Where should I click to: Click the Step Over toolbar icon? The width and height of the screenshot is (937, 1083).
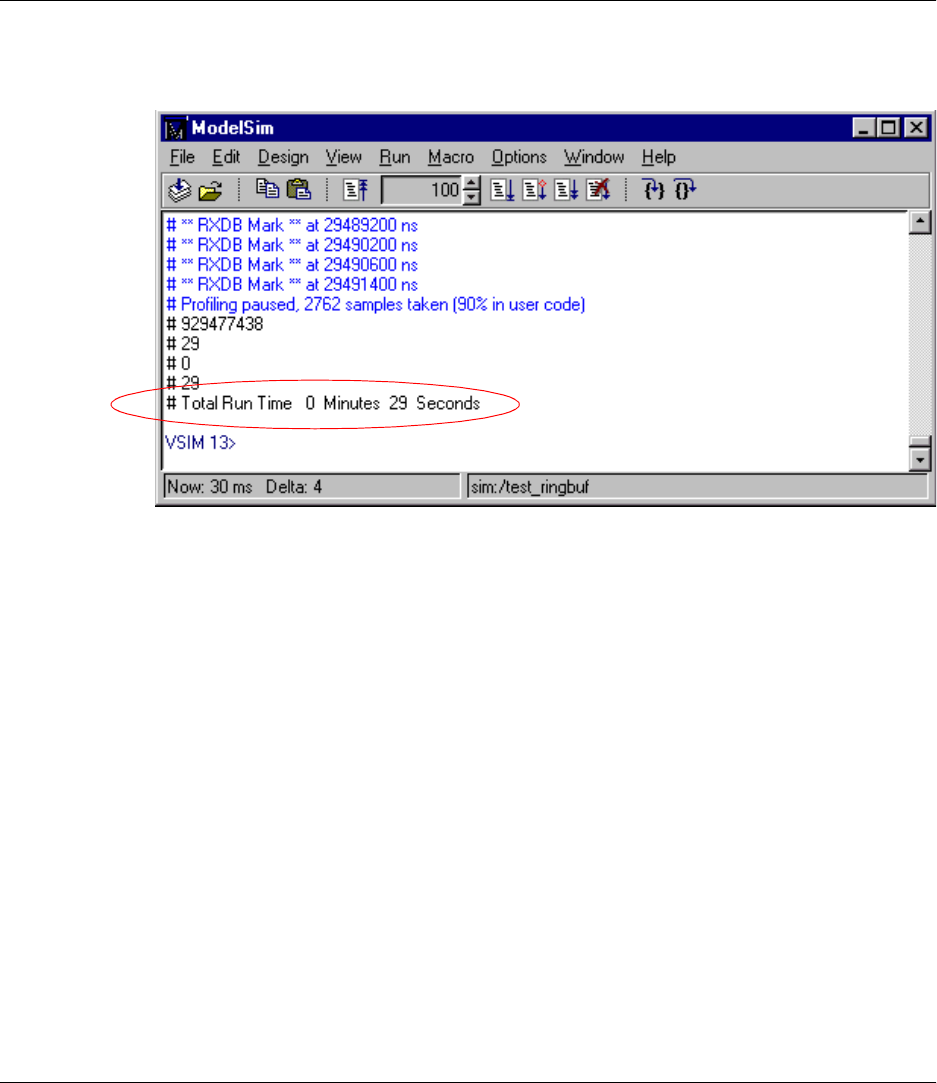pyautogui.click(x=685, y=189)
